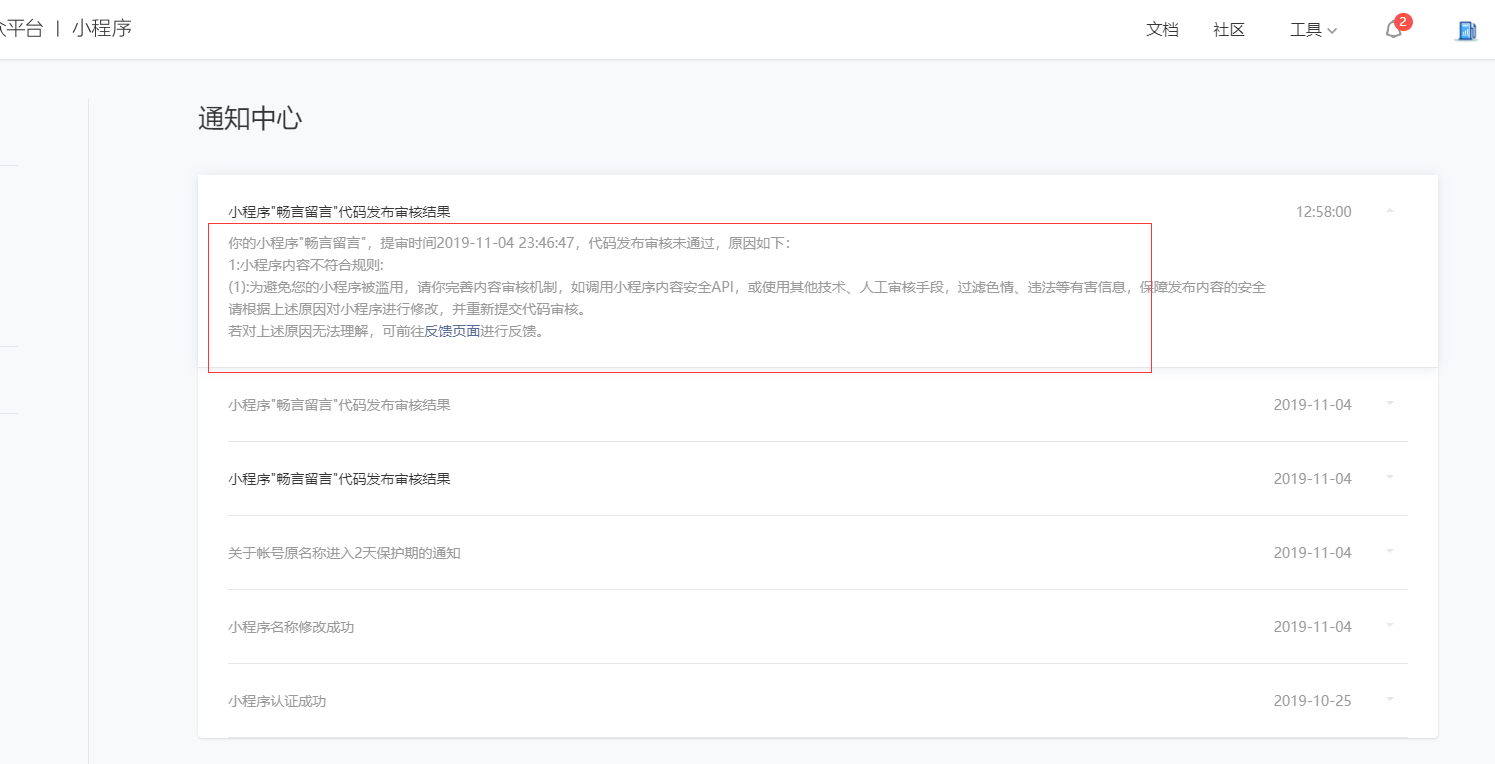Open the 文档 menu item
Image resolution: width=1495 pixels, height=764 pixels.
[x=1162, y=30]
